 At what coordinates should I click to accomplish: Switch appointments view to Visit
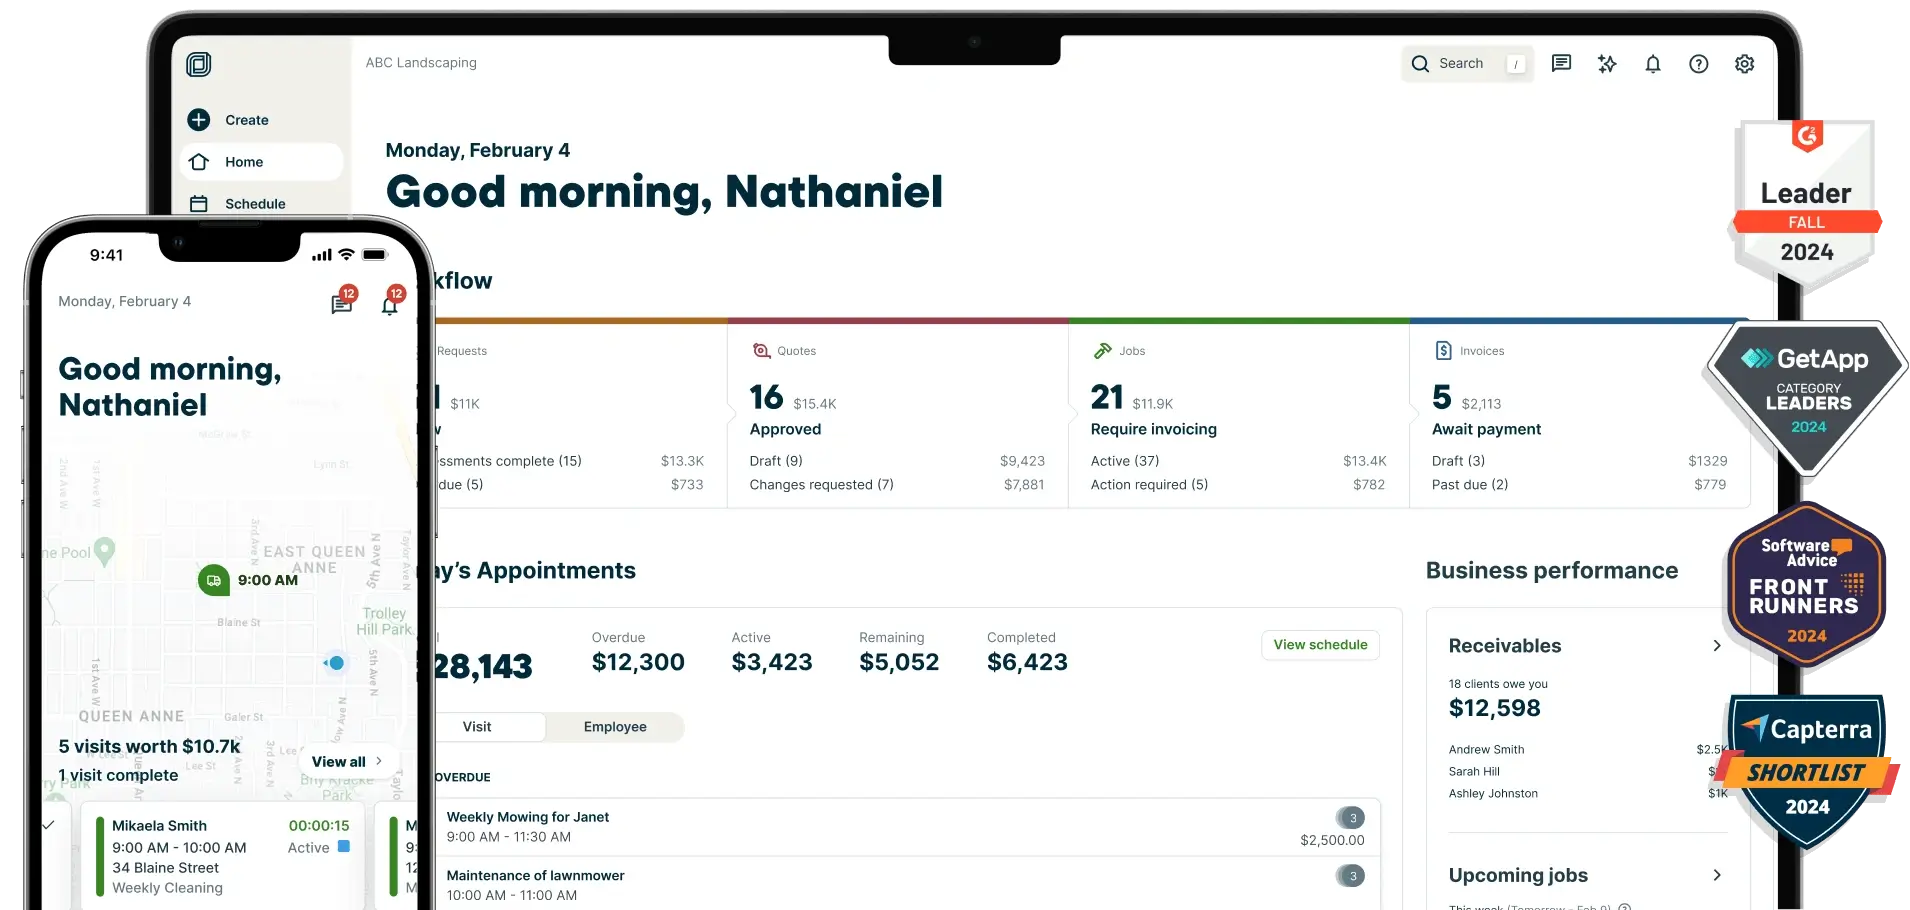pos(477,727)
